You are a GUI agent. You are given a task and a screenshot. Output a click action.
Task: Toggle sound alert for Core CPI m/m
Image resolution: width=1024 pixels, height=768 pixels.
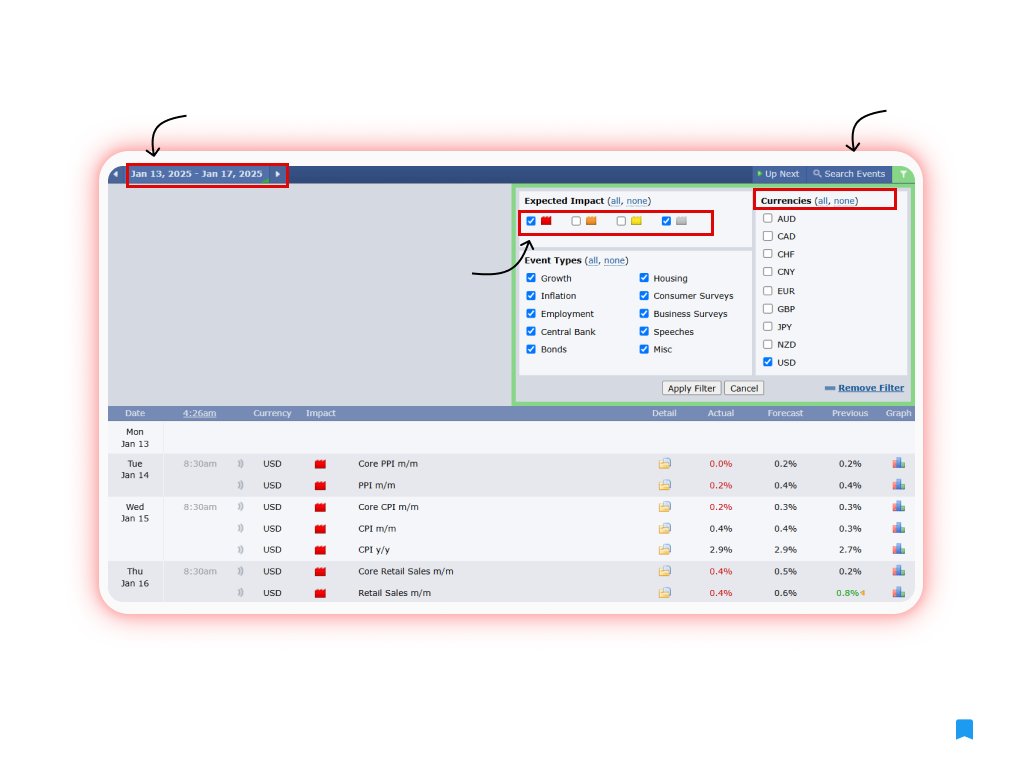coord(240,507)
